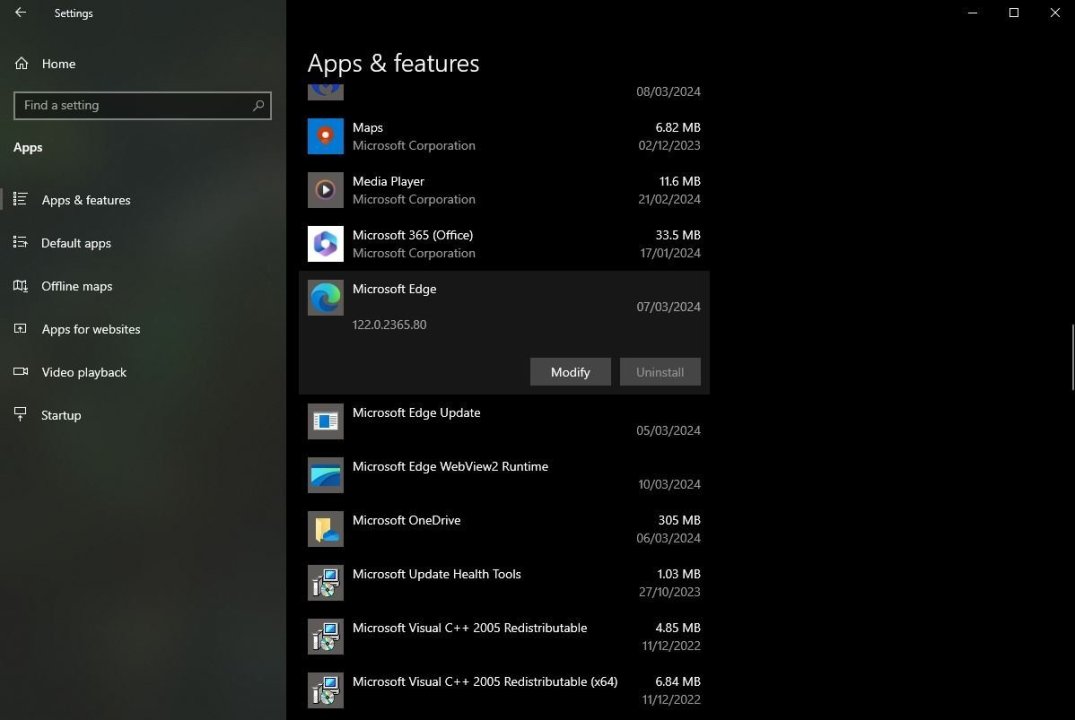Click the Microsoft 365 (Office) icon
The image size is (1075, 720).
tap(325, 244)
